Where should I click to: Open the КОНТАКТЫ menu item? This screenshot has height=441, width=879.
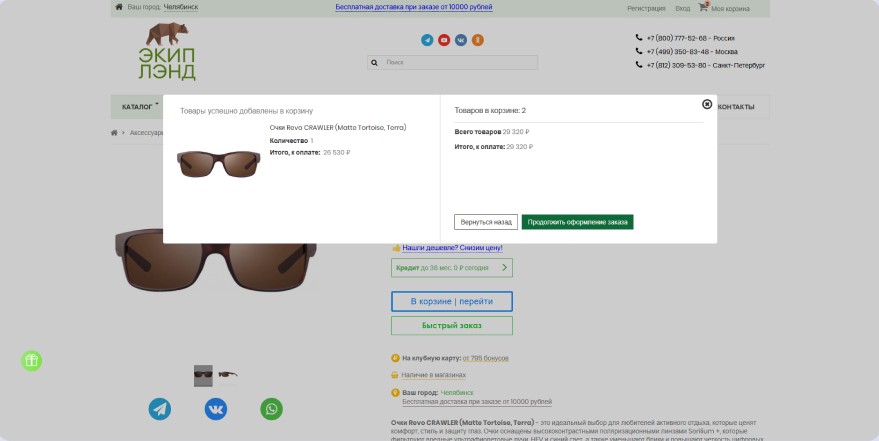[x=736, y=107]
